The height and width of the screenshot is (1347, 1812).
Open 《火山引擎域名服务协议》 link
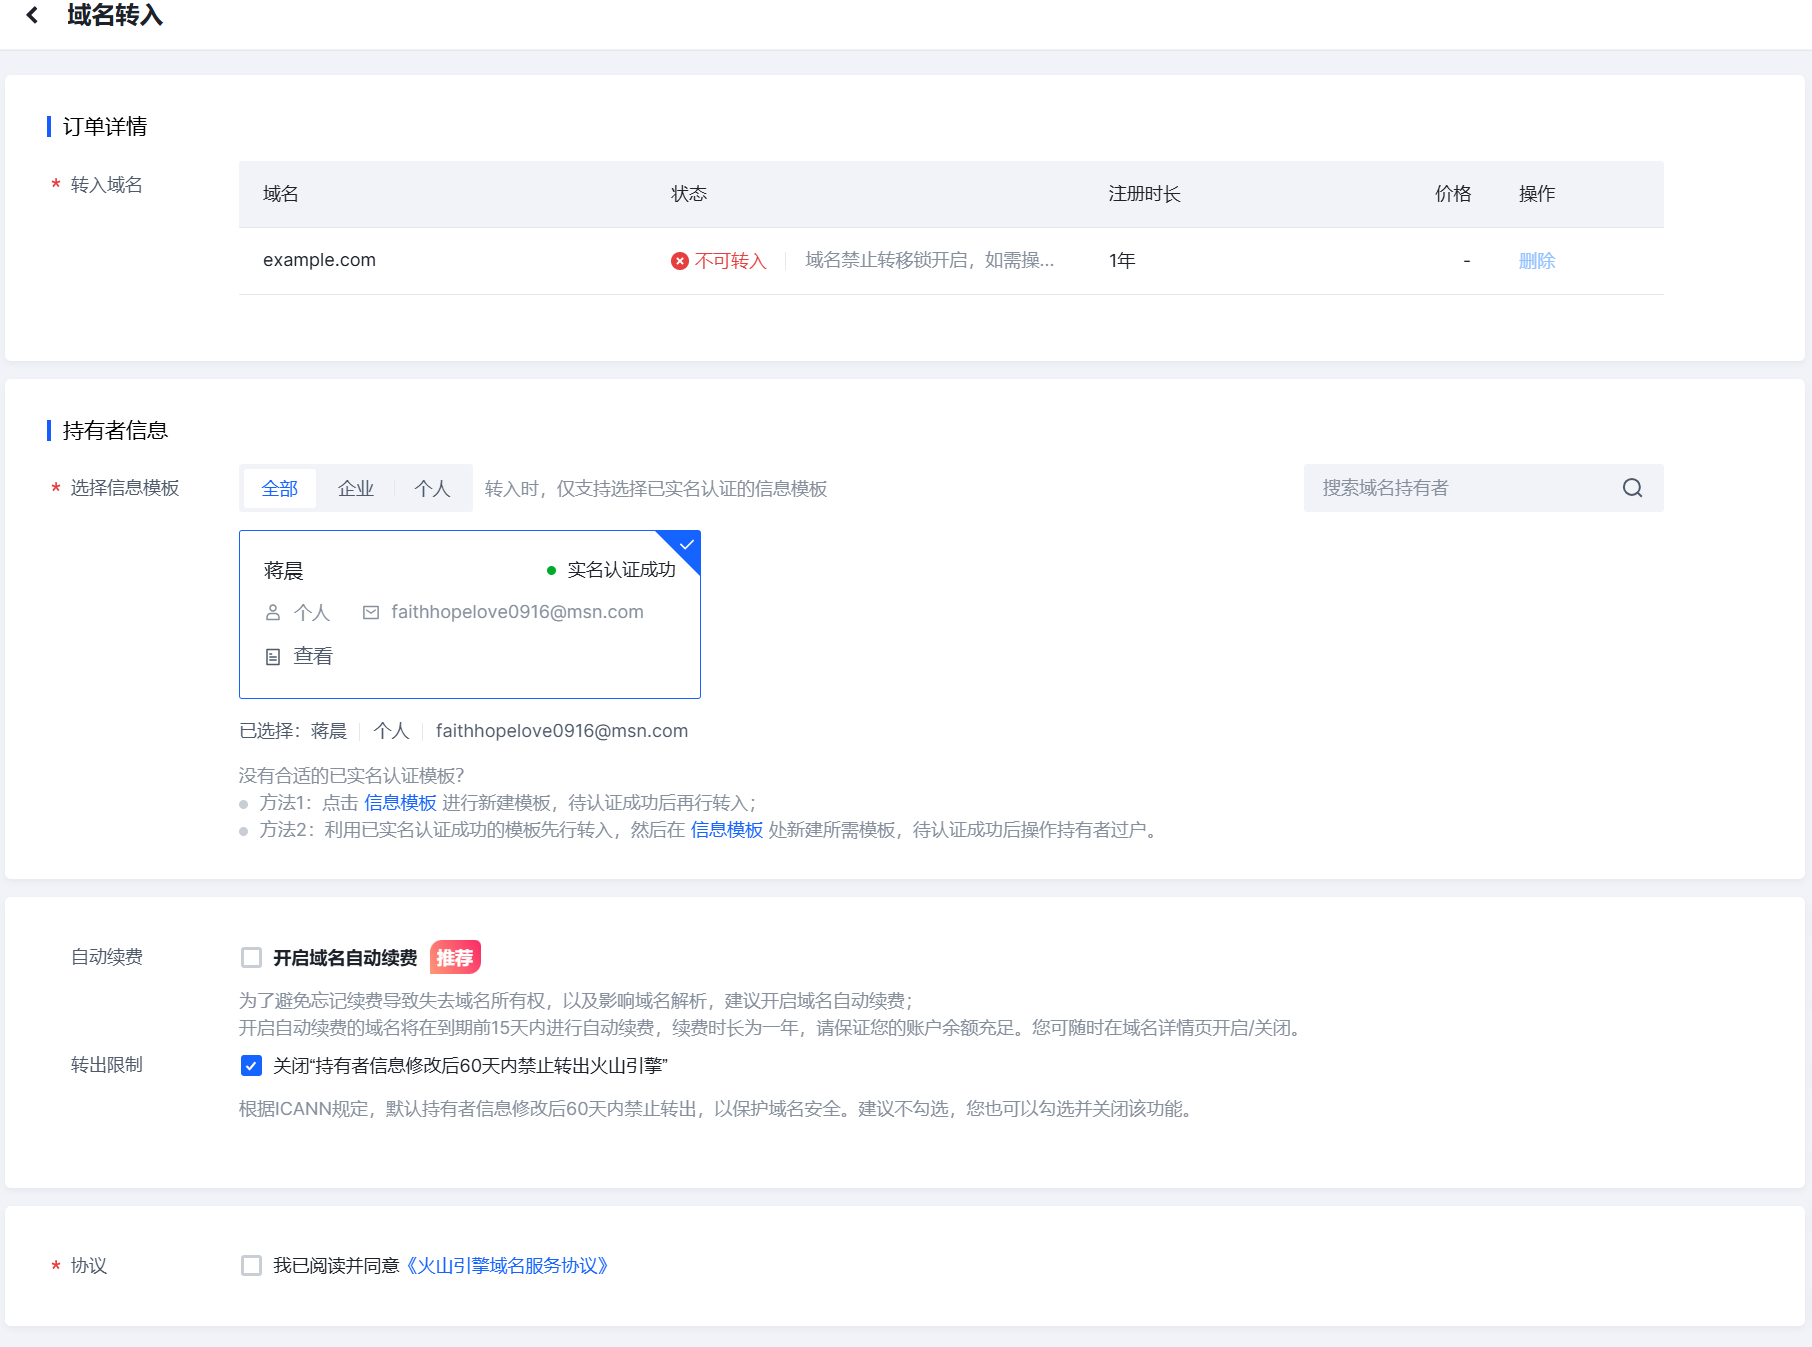coord(507,1266)
